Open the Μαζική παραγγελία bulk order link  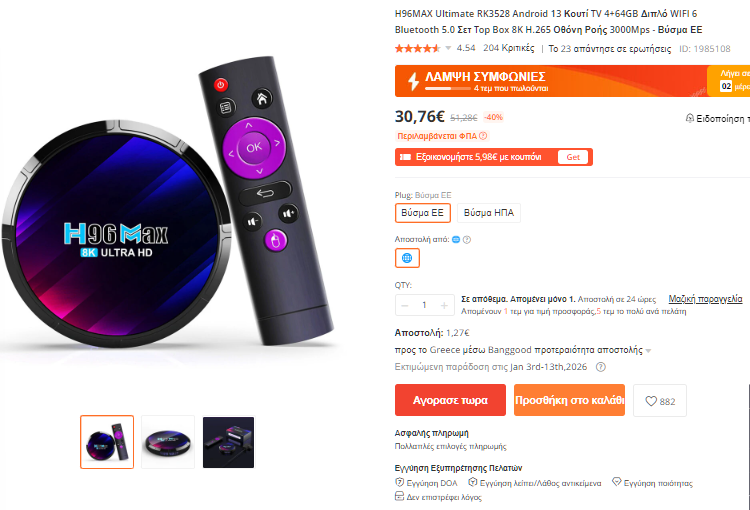[x=705, y=299]
